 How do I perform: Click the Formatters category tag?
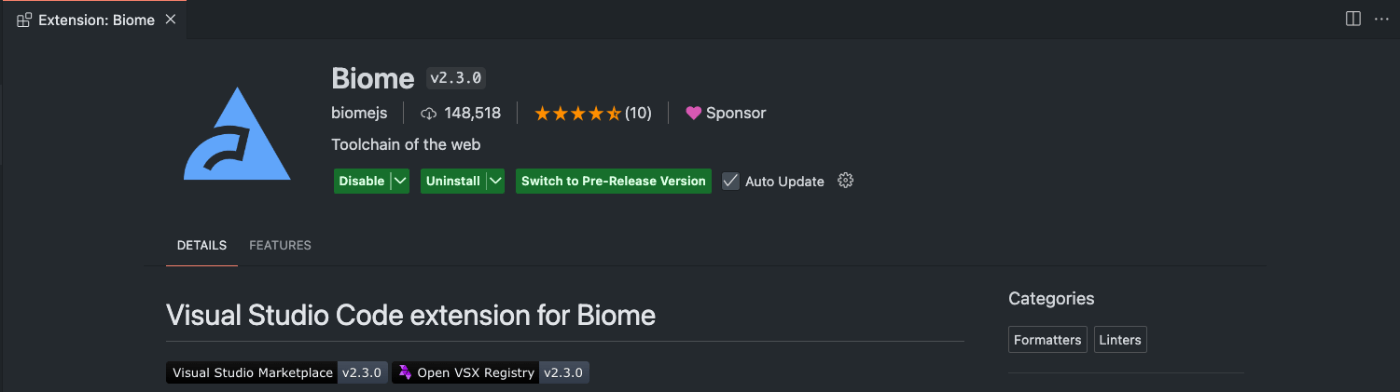[1048, 340]
